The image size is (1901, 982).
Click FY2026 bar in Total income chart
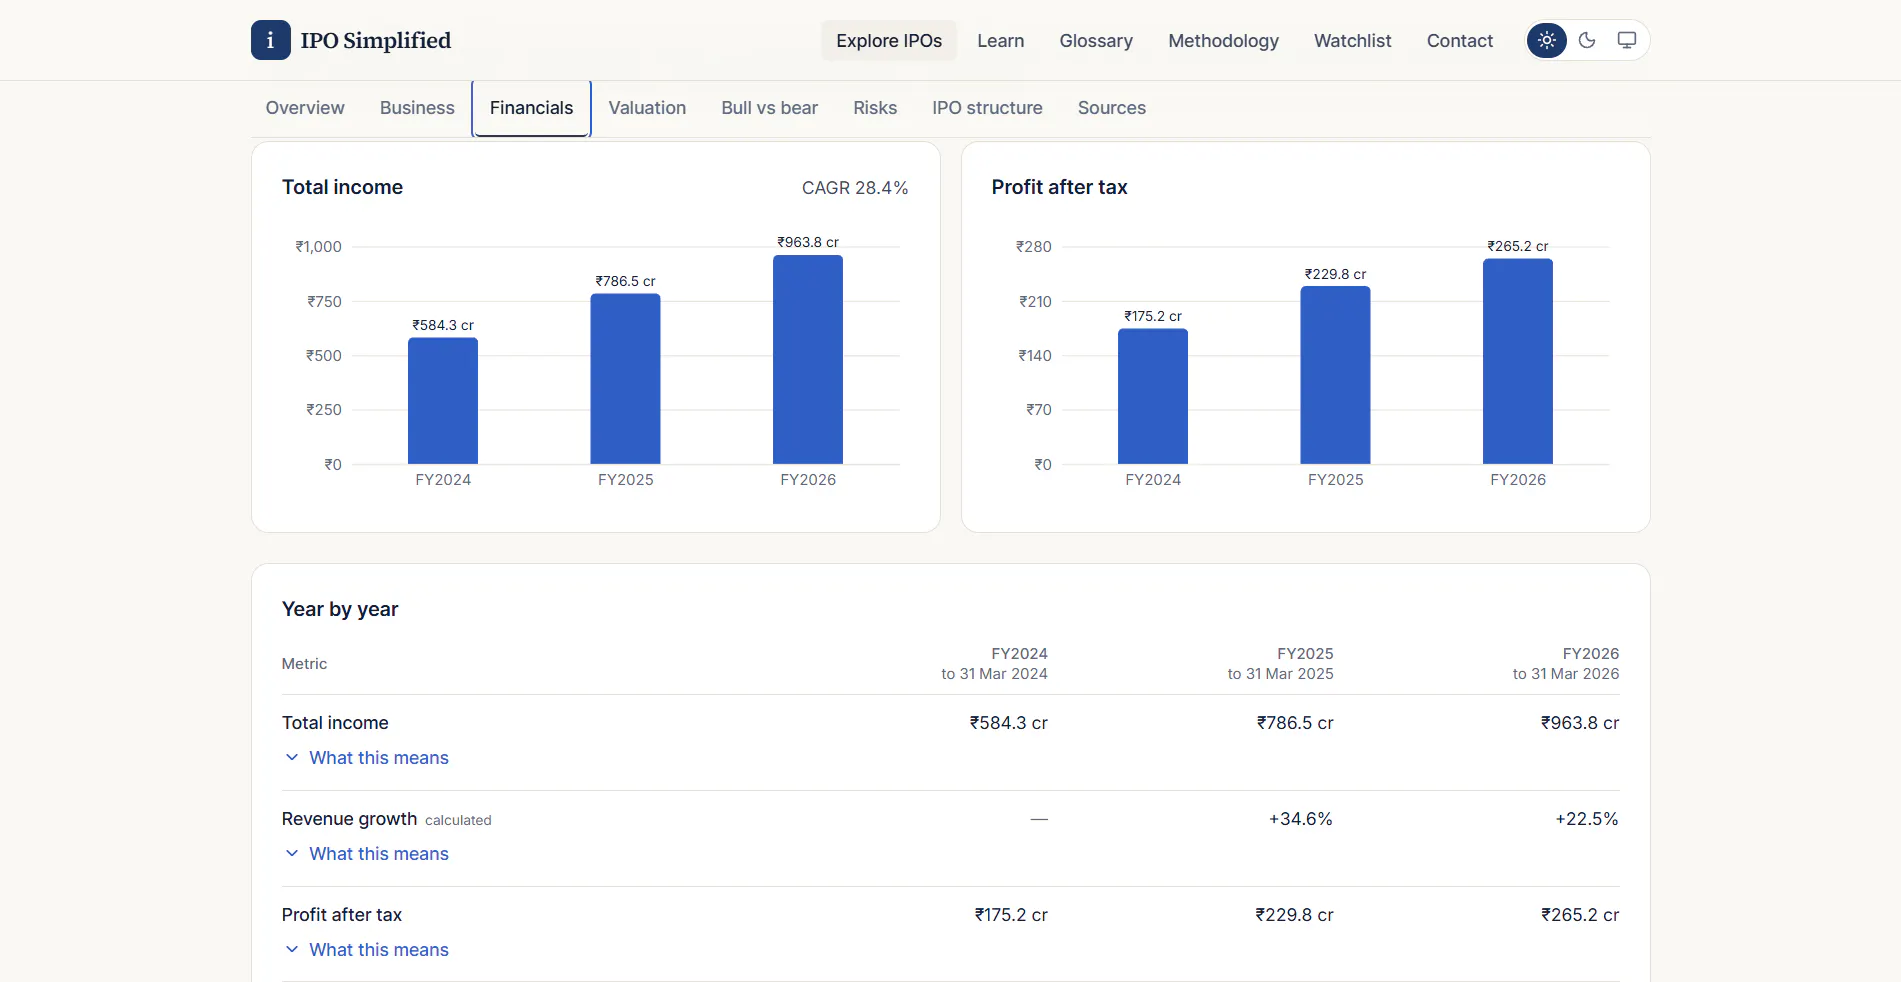(x=808, y=360)
